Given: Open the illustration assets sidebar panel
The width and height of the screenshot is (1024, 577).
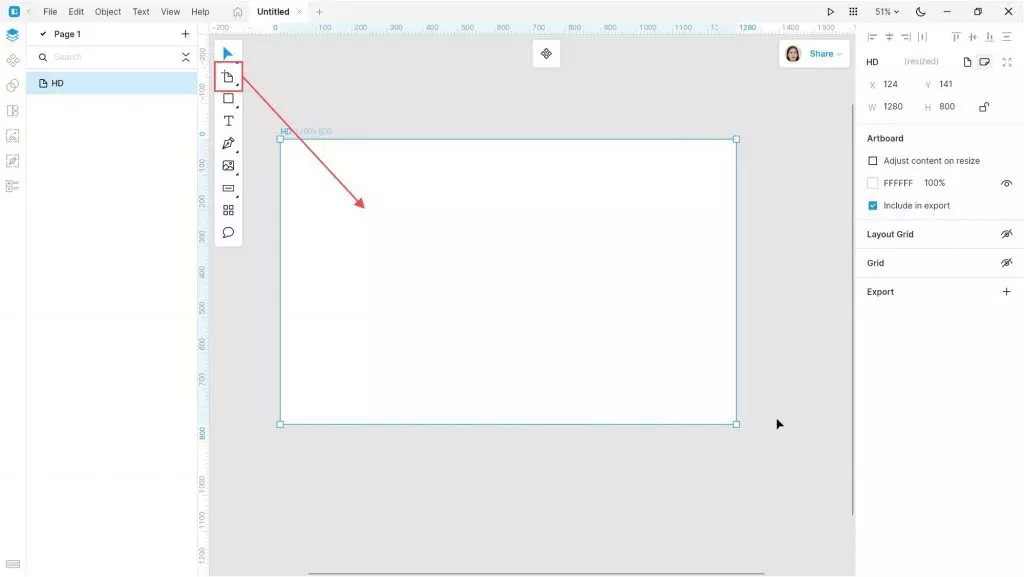Looking at the screenshot, I should [x=12, y=161].
